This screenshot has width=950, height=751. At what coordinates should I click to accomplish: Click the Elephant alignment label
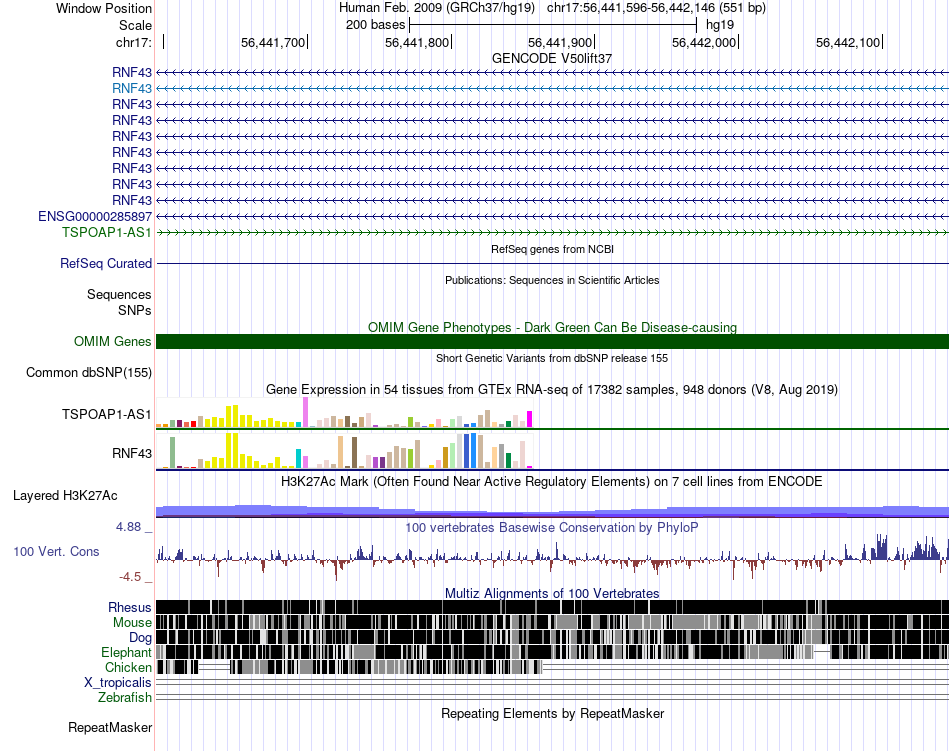[x=126, y=652]
